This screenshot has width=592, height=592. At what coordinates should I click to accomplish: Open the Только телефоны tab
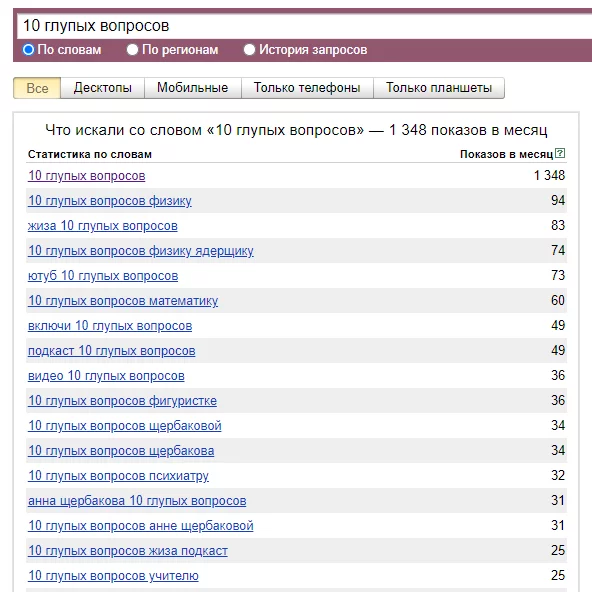coord(307,88)
